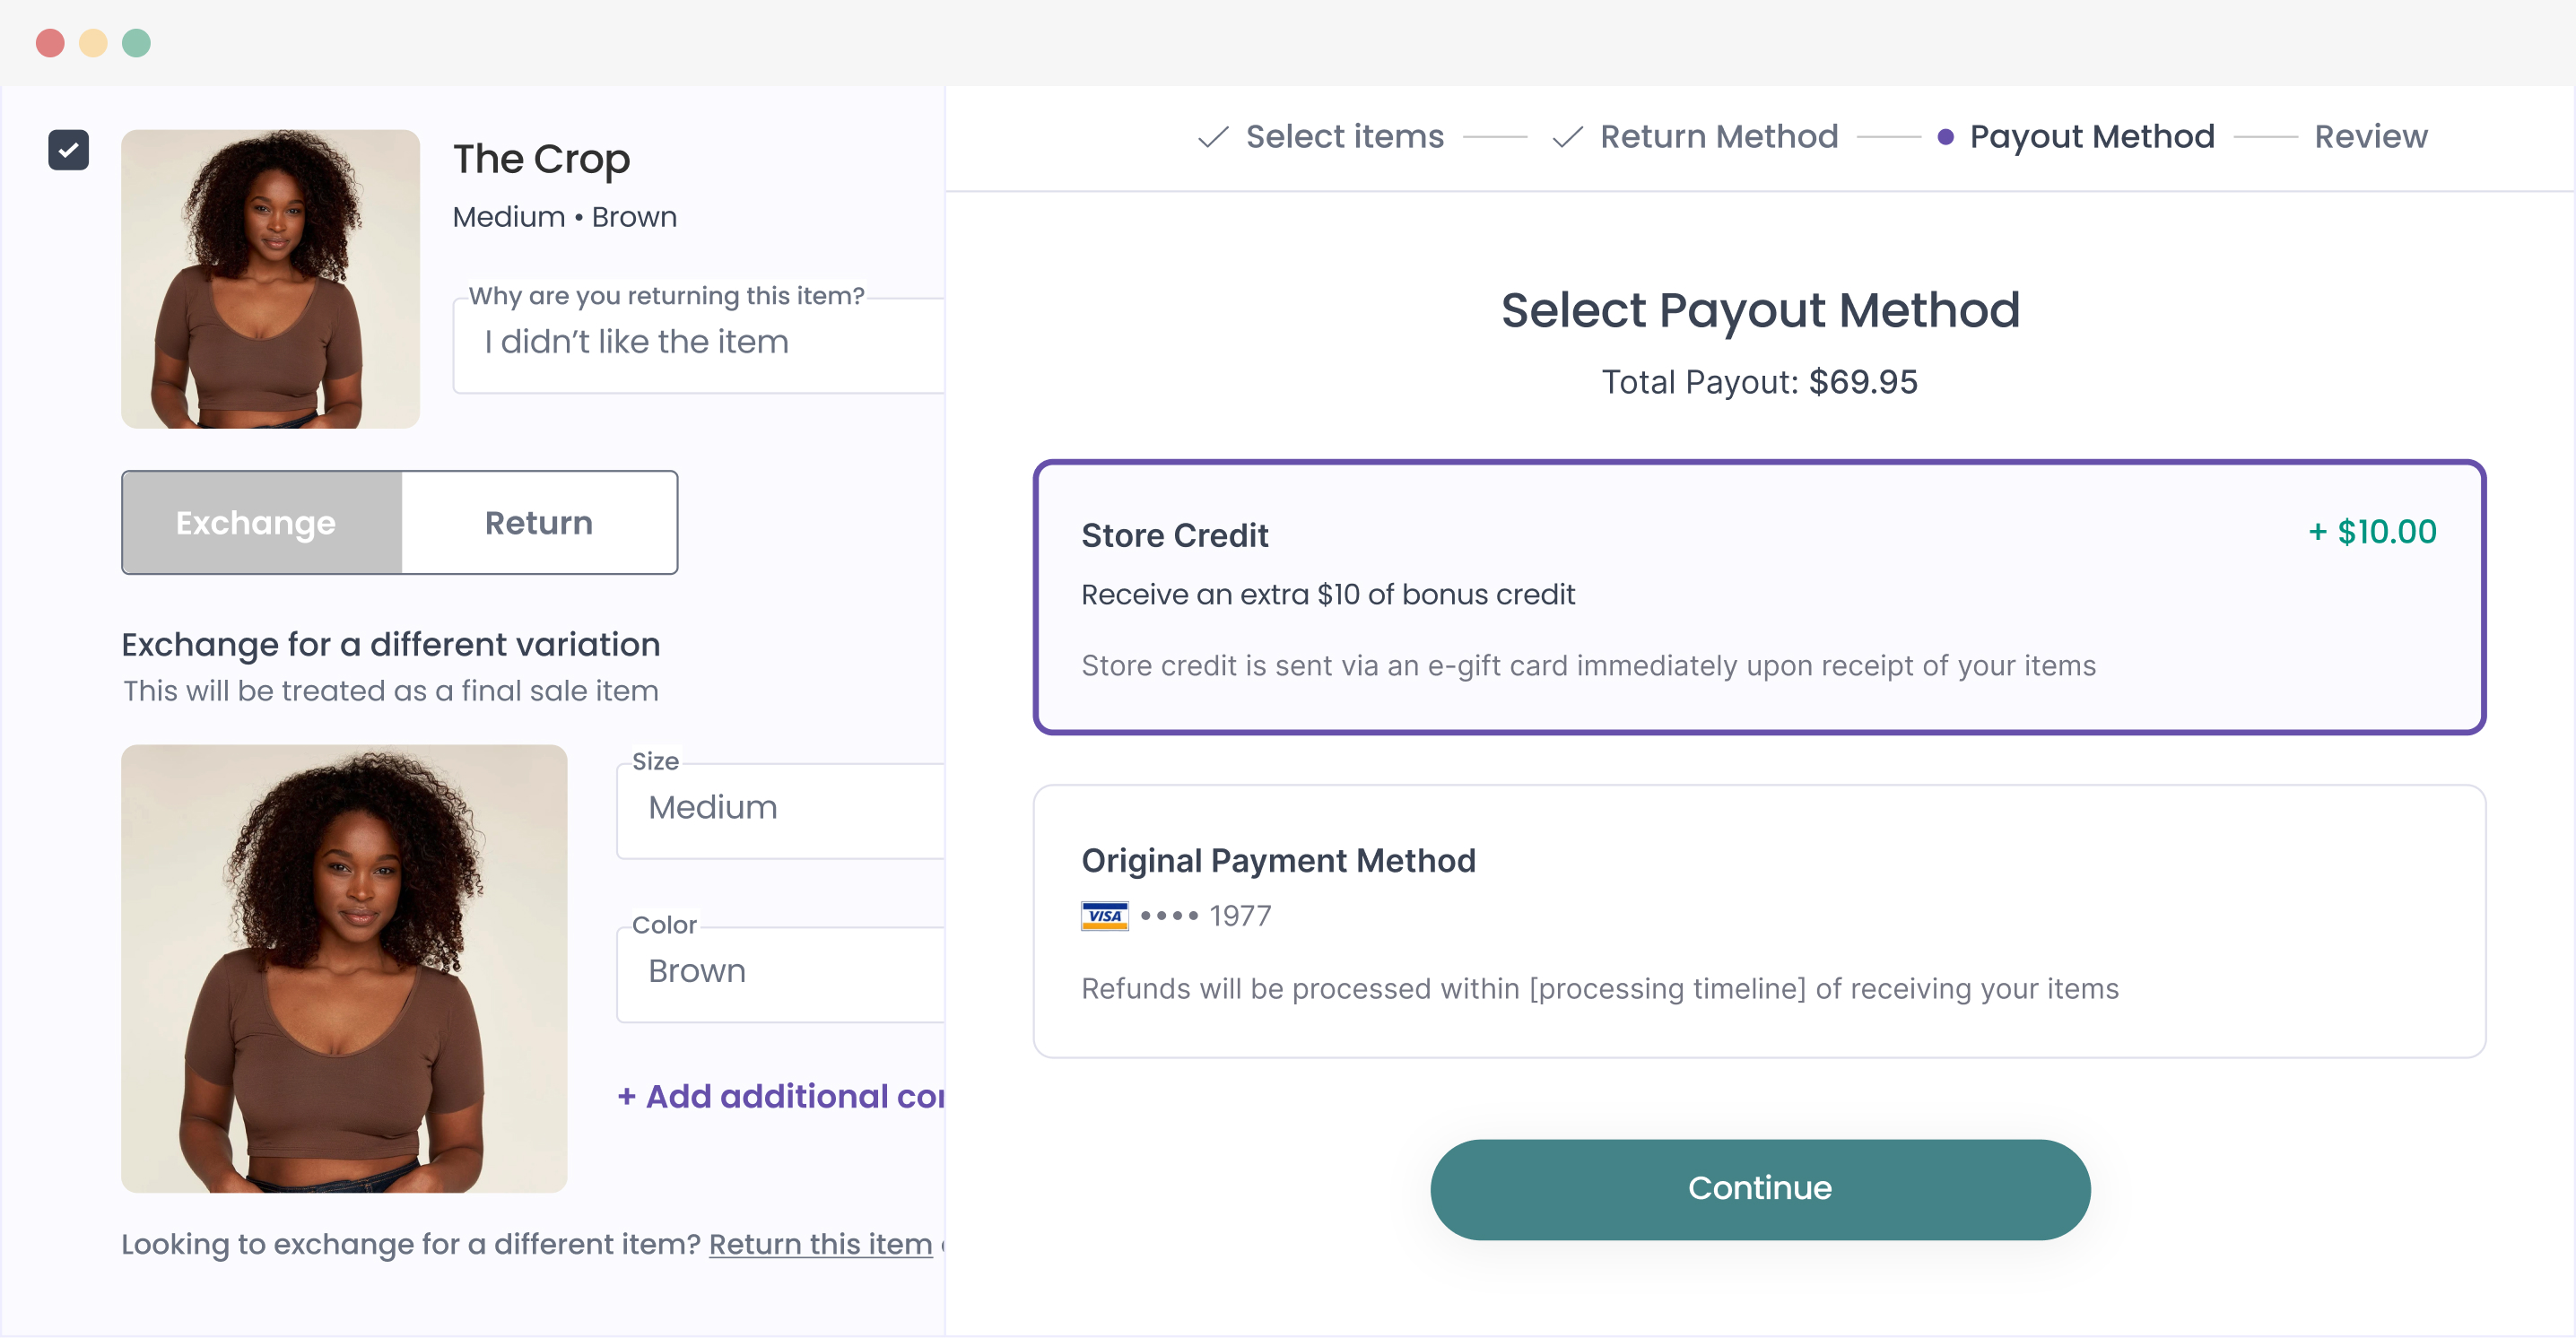Choose the Original Payment Method option
The height and width of the screenshot is (1338, 2576).
click(1759, 921)
